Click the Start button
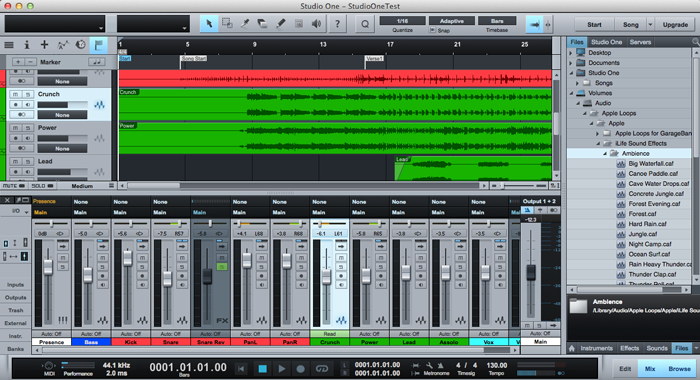The width and height of the screenshot is (700, 380). [x=594, y=25]
